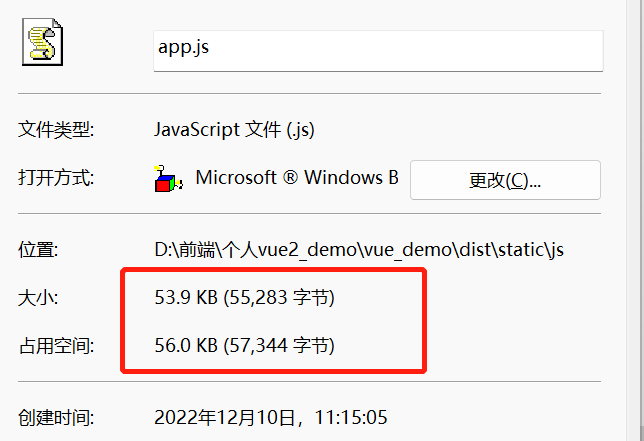The image size is (644, 441).
Task: Click the Microsoft ® Windows B program name
Action: point(297,177)
